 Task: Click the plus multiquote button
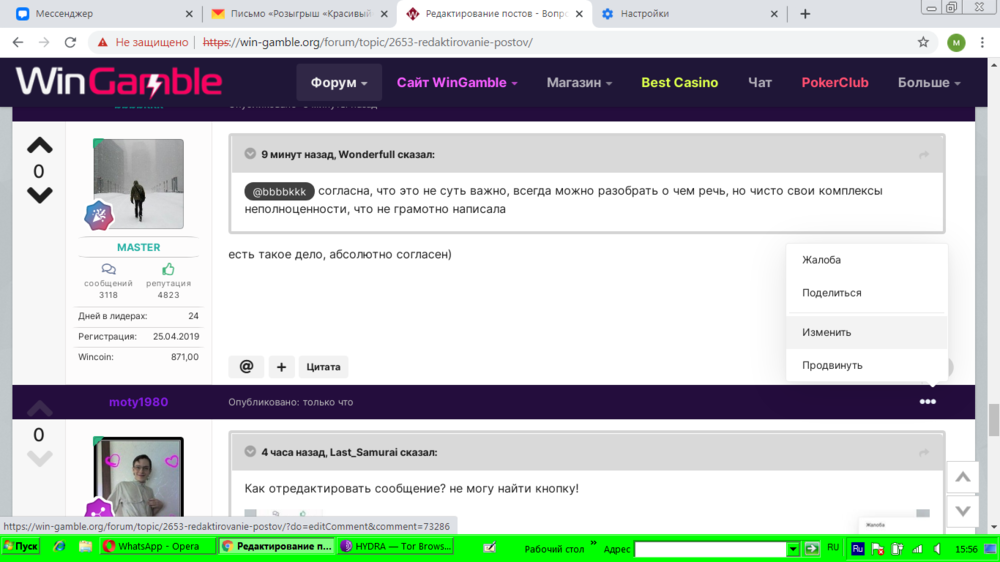(x=281, y=367)
